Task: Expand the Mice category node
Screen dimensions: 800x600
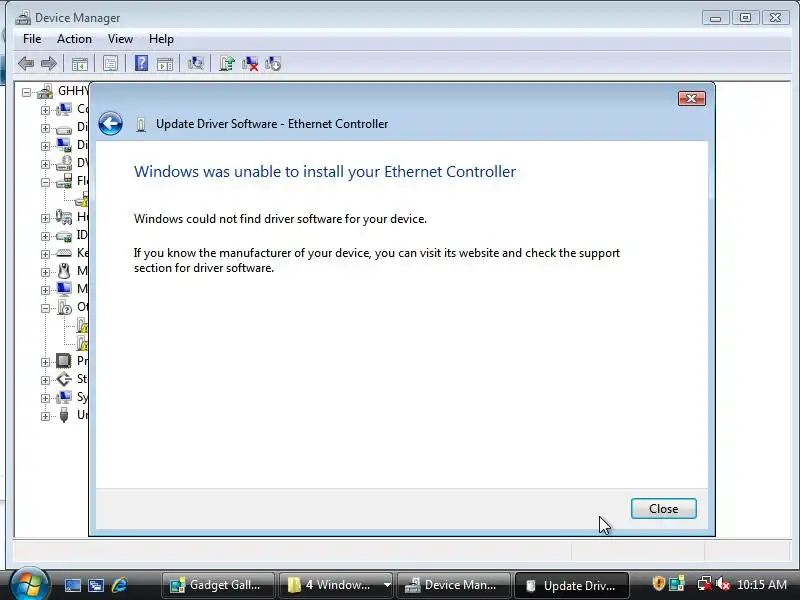Action: (x=45, y=272)
